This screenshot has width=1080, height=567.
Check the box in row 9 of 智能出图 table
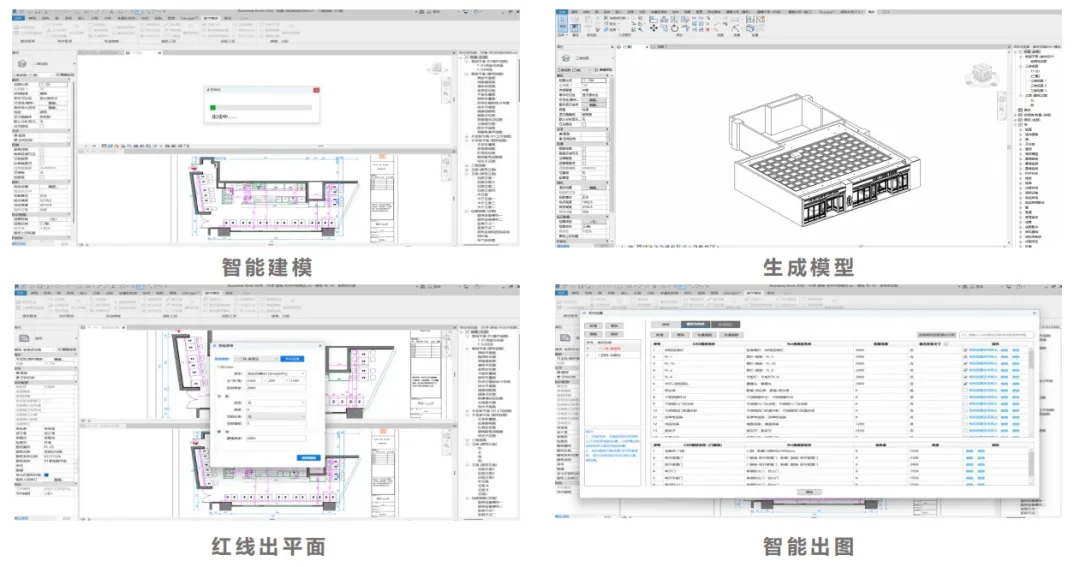[x=966, y=404]
